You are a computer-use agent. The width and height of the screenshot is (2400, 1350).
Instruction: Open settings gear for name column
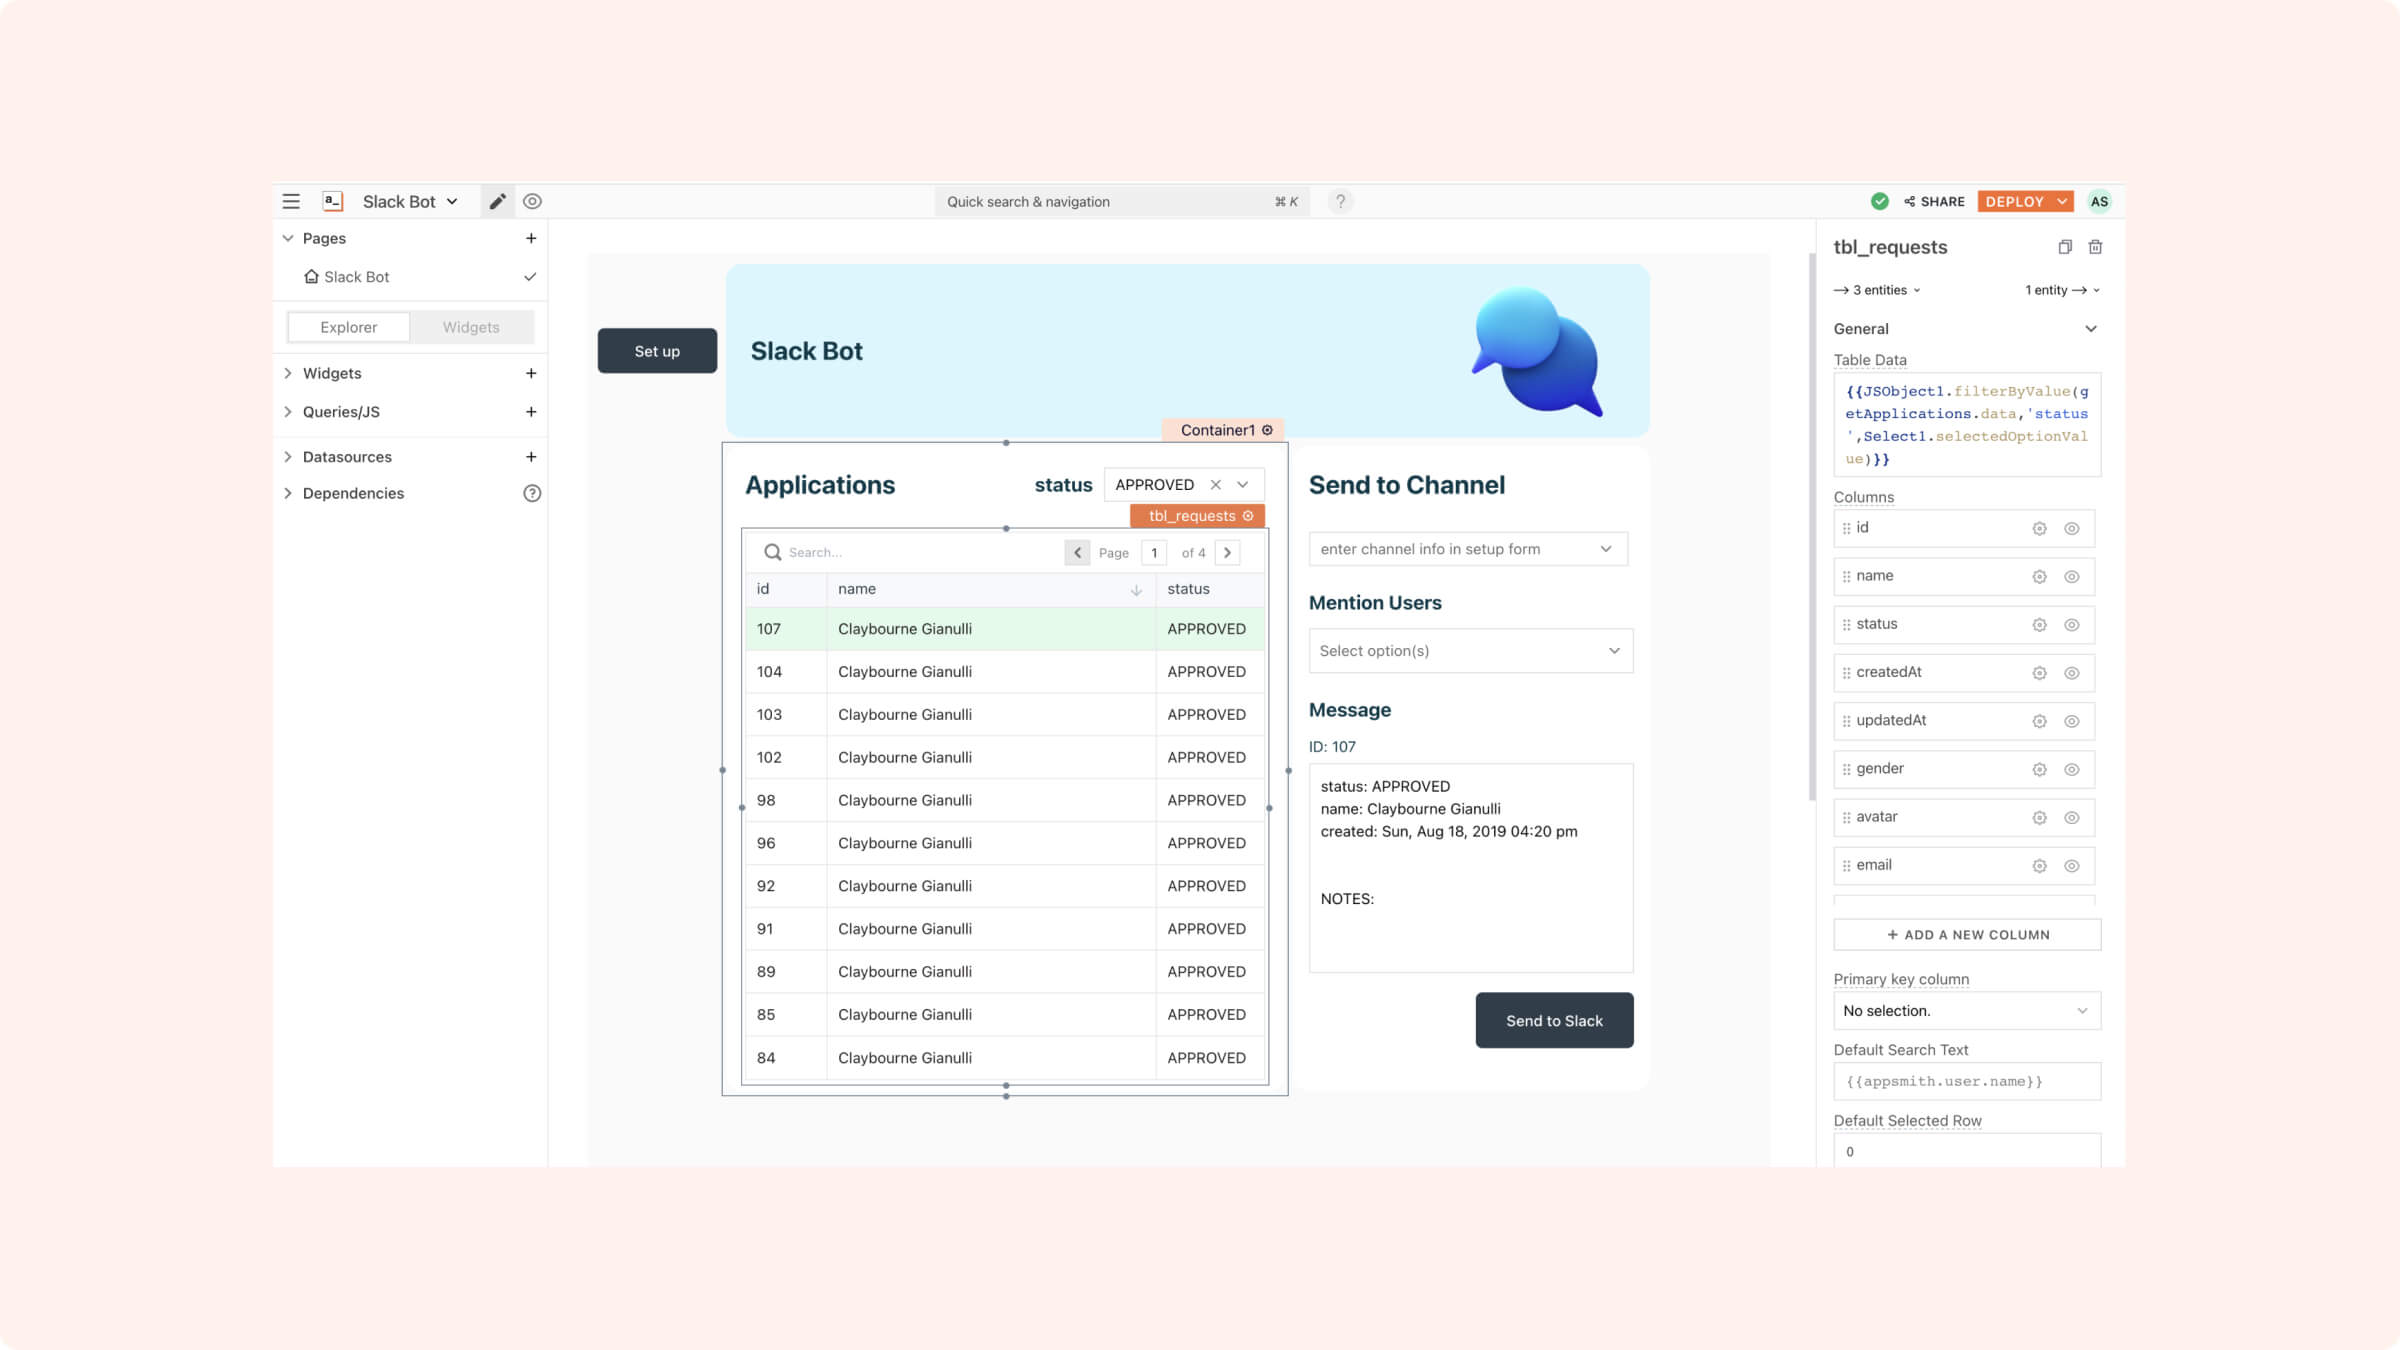coord(2039,577)
